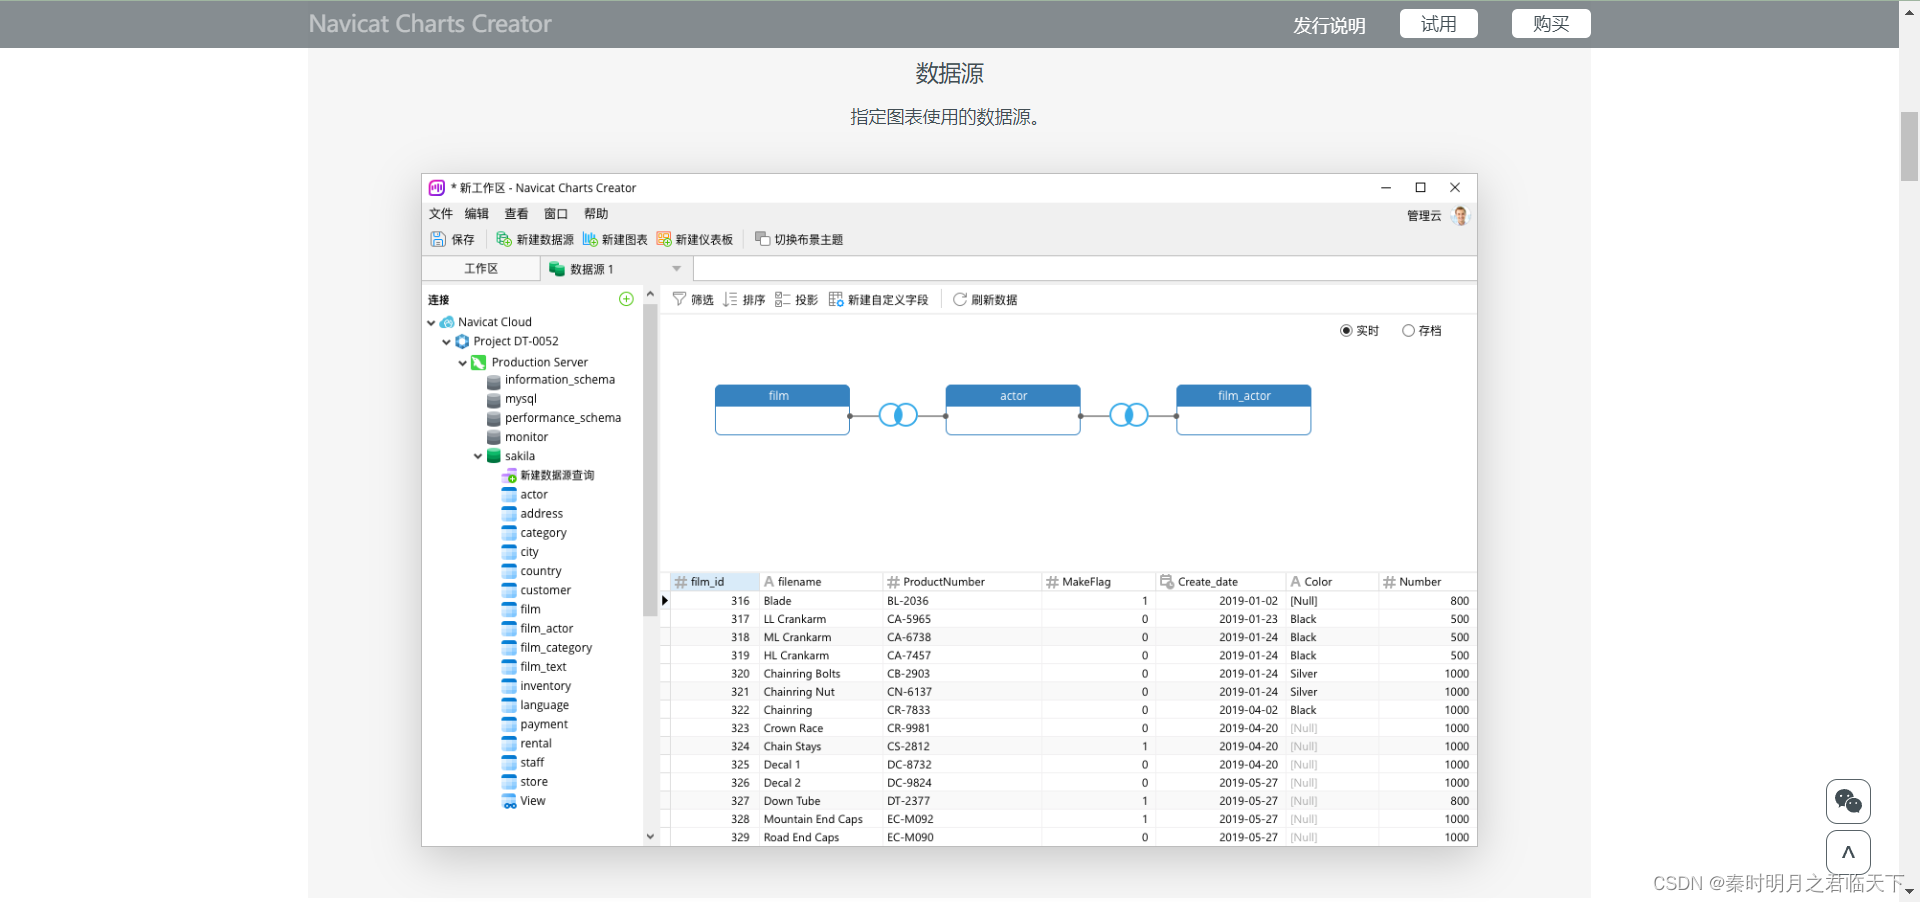
Task: Click the green add connection plus icon
Action: (x=626, y=299)
